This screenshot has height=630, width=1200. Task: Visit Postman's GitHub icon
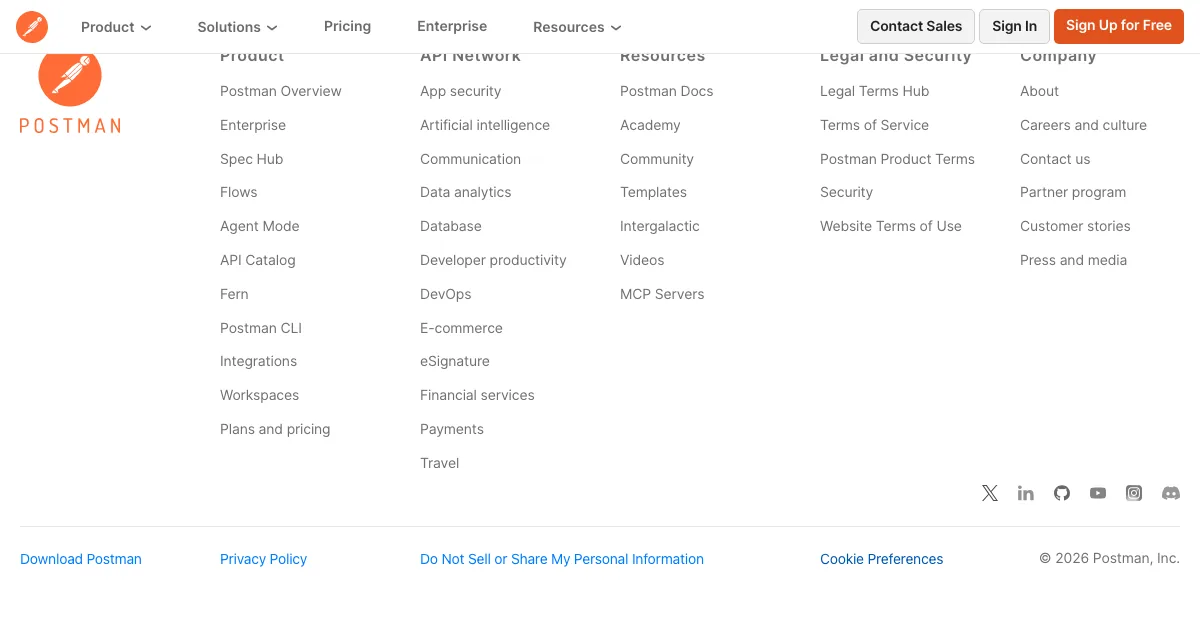click(1062, 493)
